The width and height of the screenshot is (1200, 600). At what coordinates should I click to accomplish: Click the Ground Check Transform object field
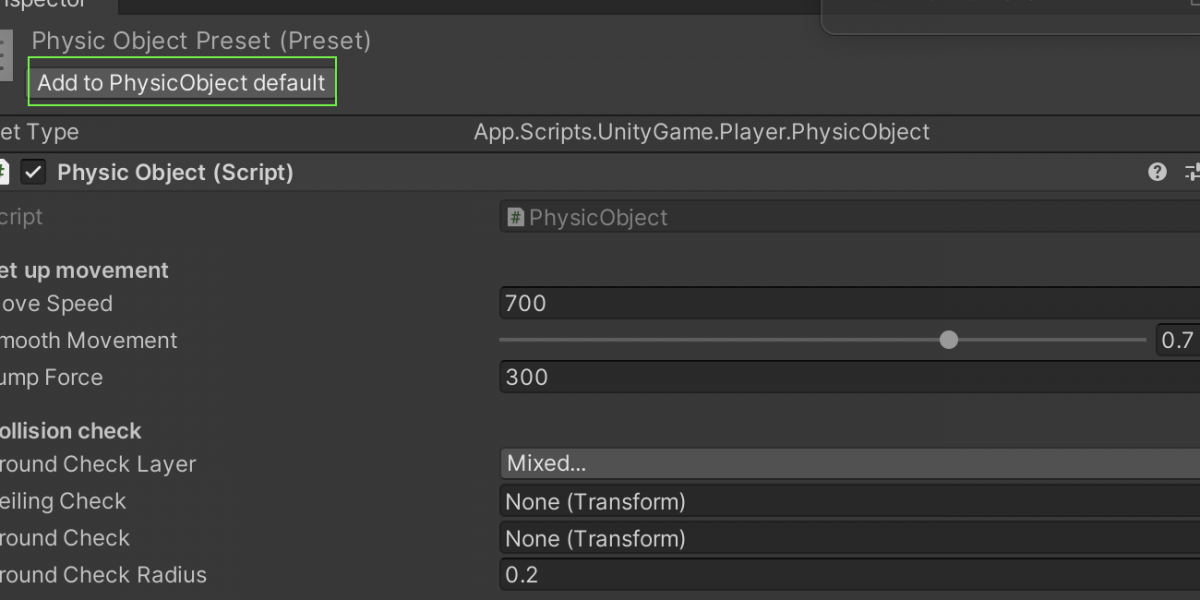click(850, 538)
